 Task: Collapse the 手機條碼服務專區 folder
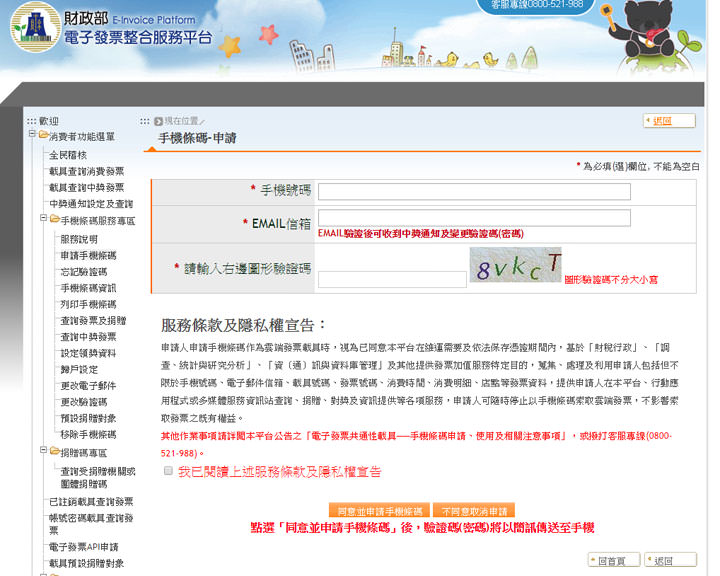coord(44,219)
